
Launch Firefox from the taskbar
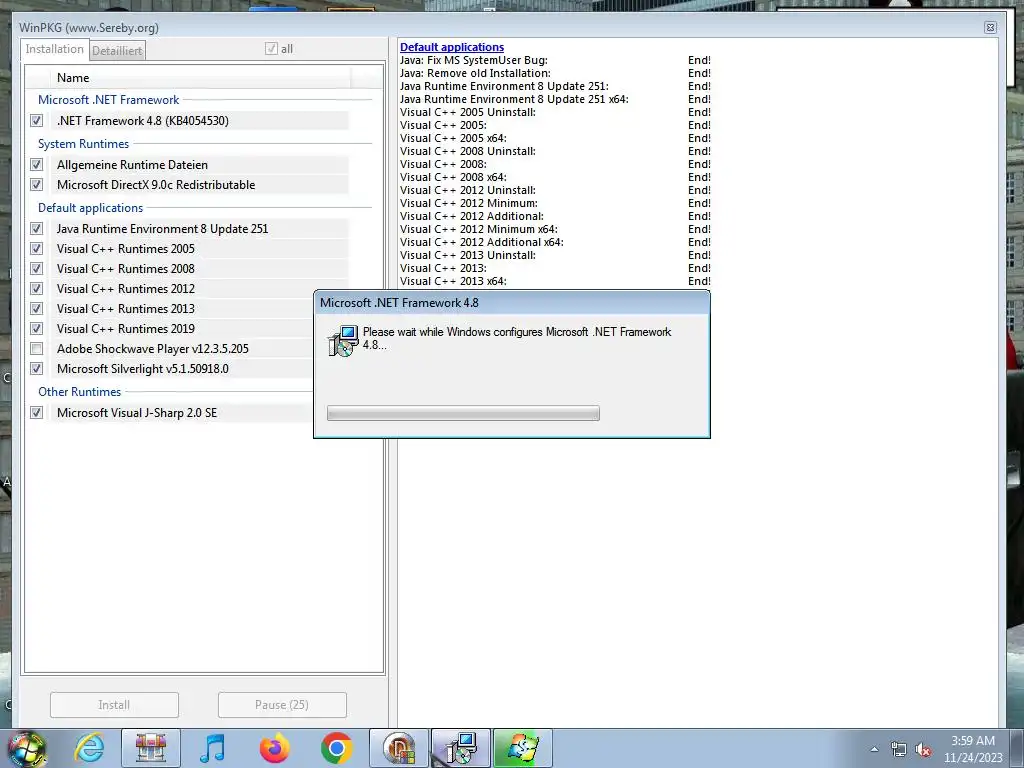pyautogui.click(x=274, y=748)
